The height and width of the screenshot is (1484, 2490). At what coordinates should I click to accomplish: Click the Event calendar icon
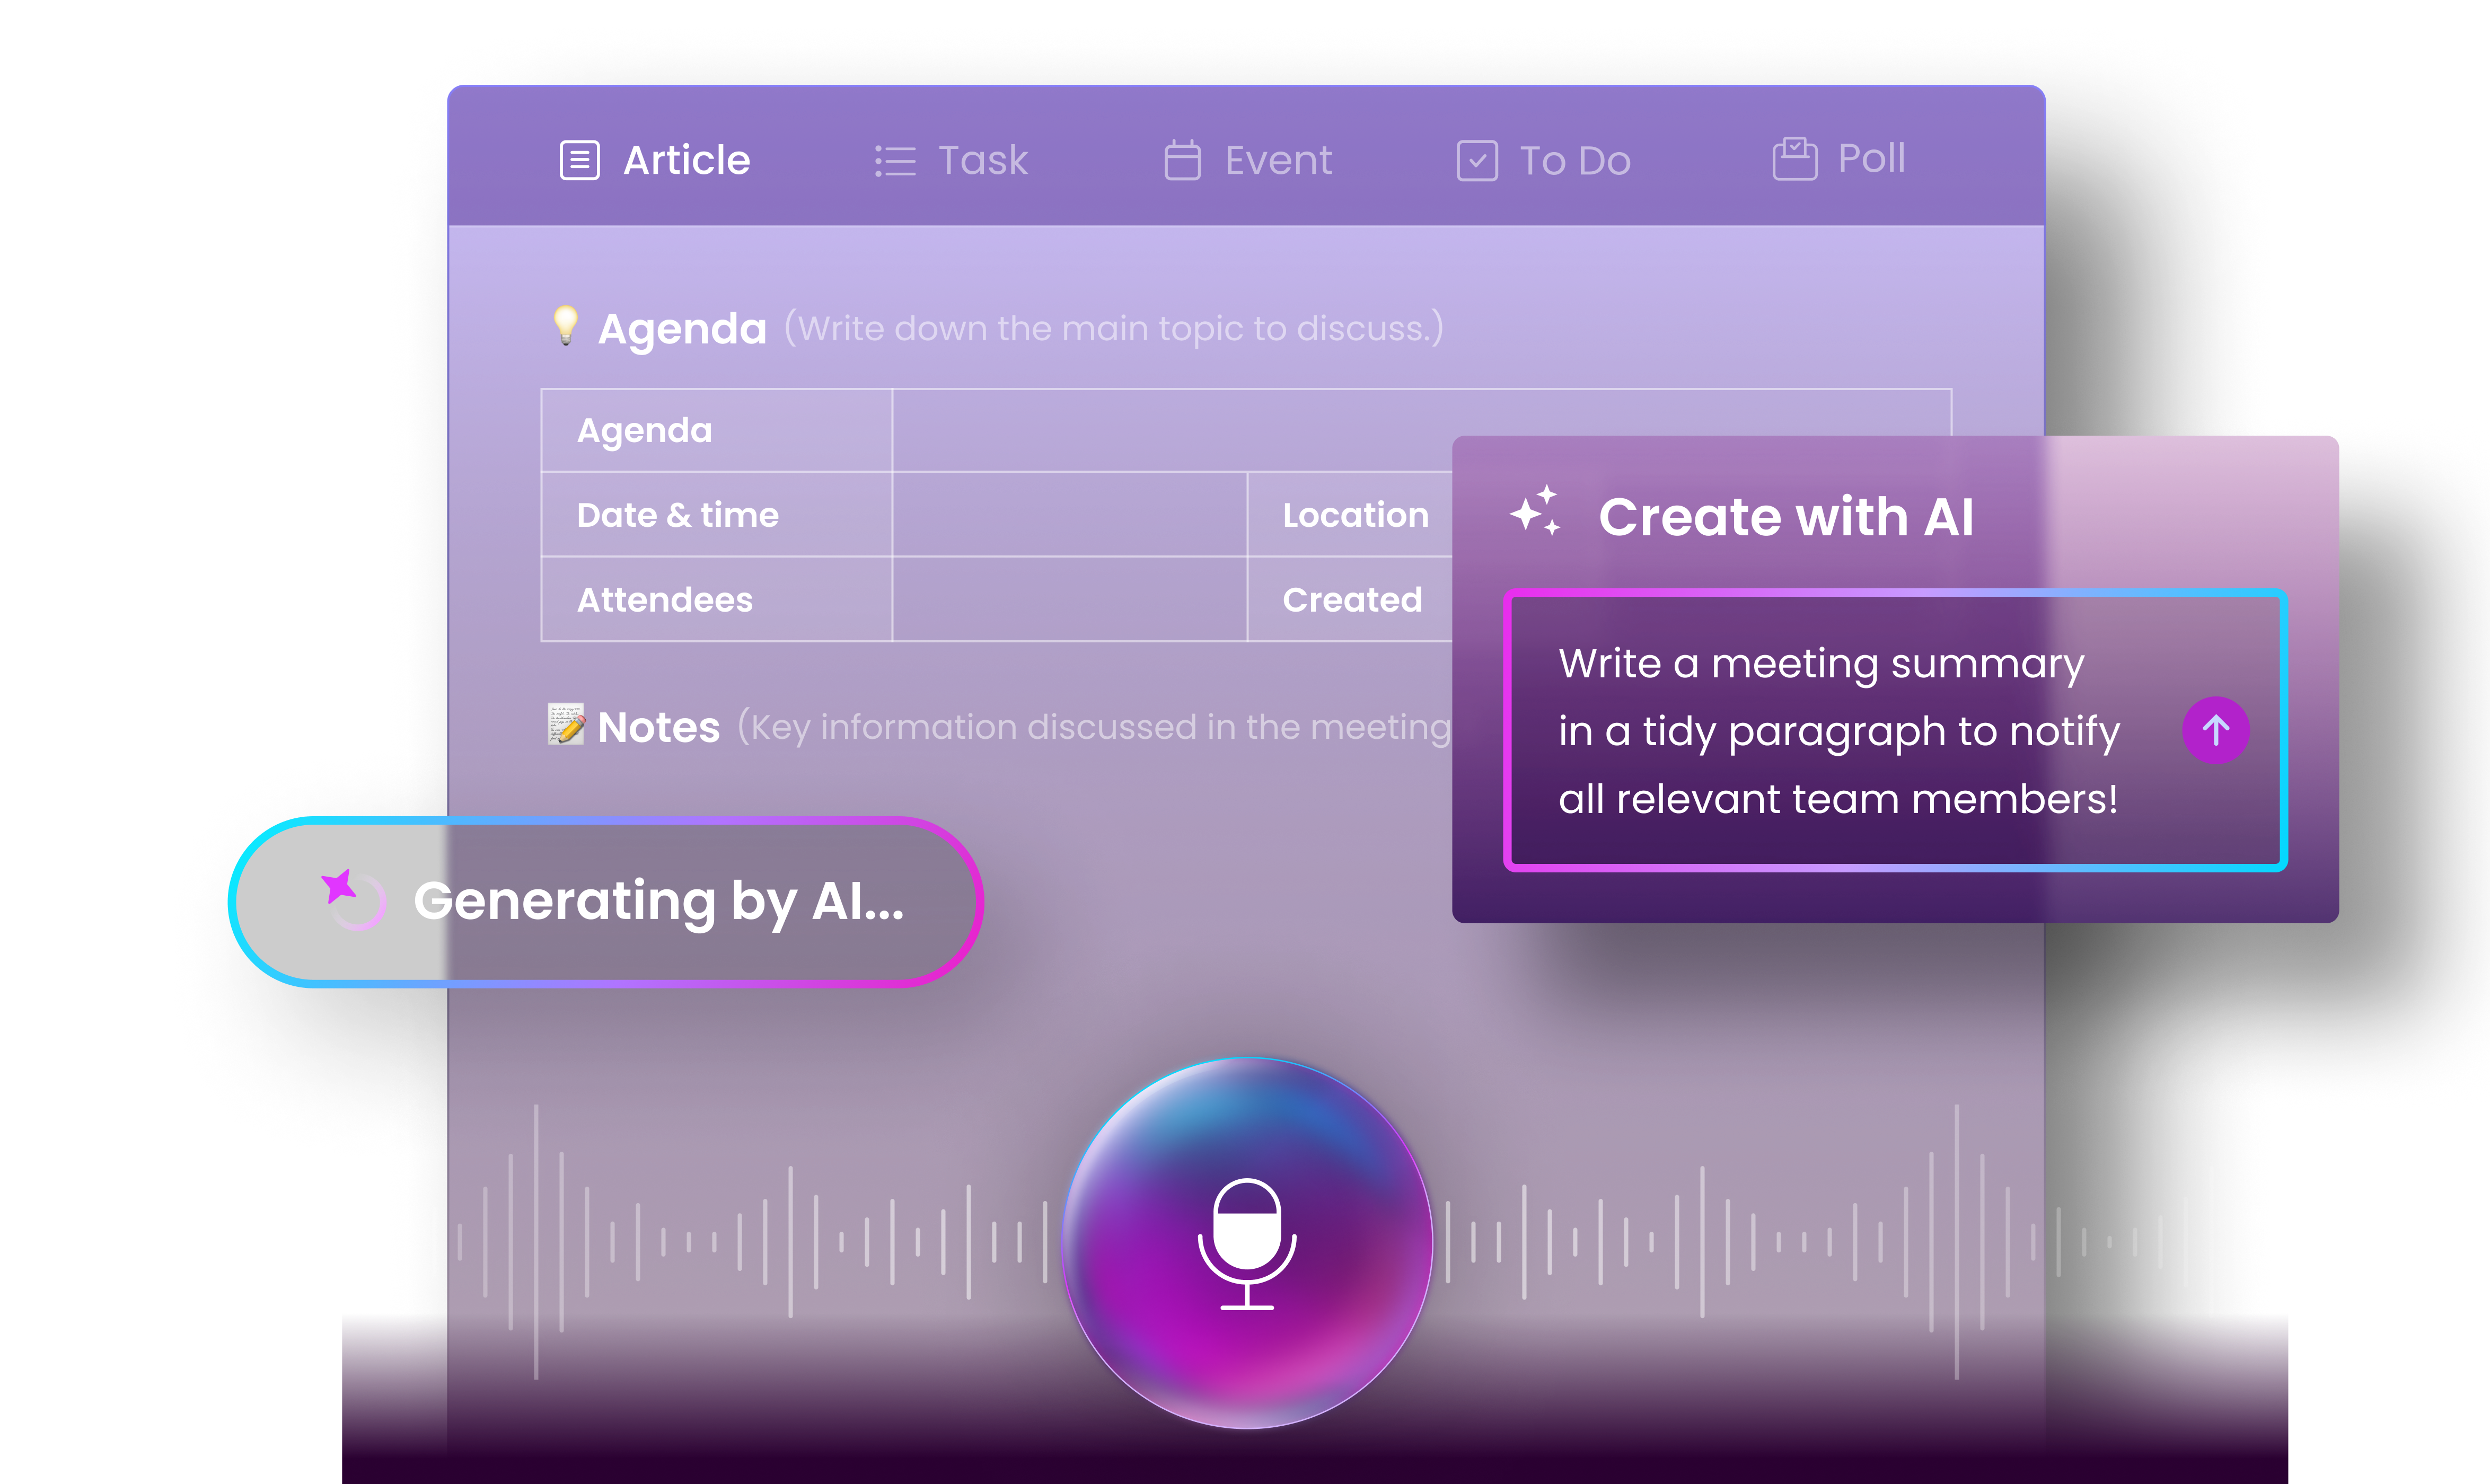click(x=1182, y=160)
